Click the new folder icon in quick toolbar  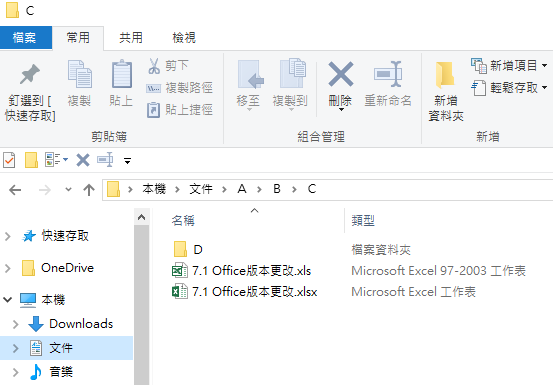[x=31, y=160]
